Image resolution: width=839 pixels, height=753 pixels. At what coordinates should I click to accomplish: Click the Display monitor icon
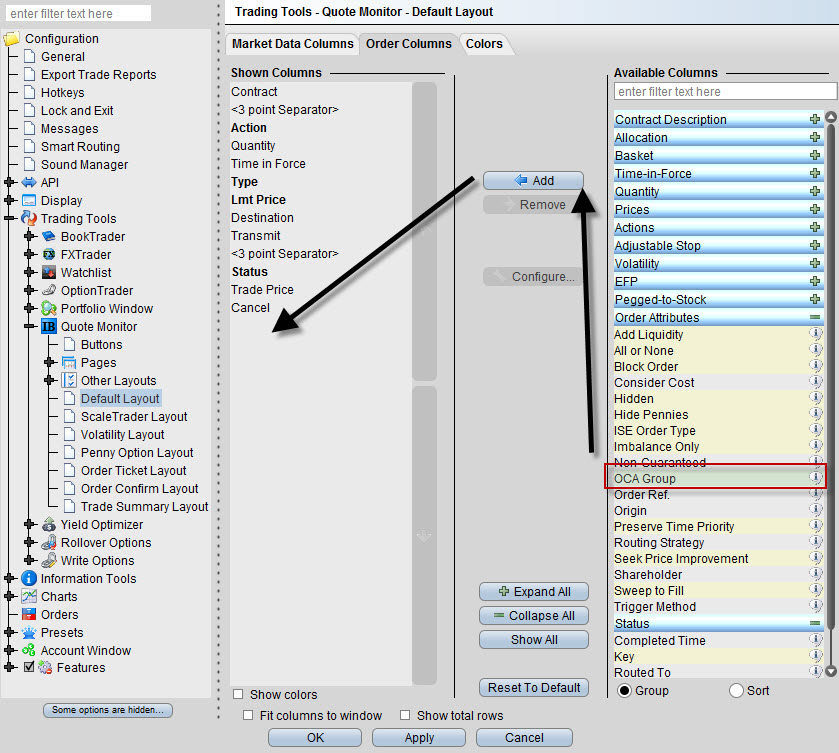click(x=29, y=201)
